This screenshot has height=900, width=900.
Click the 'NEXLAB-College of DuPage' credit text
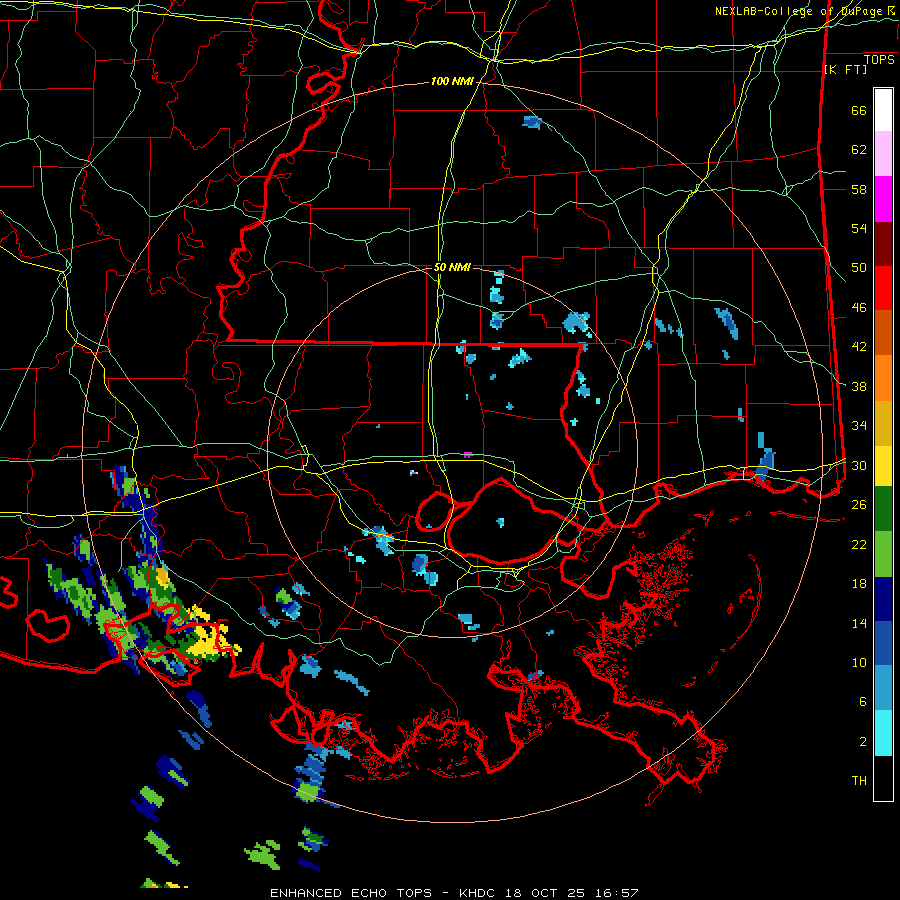799,11
